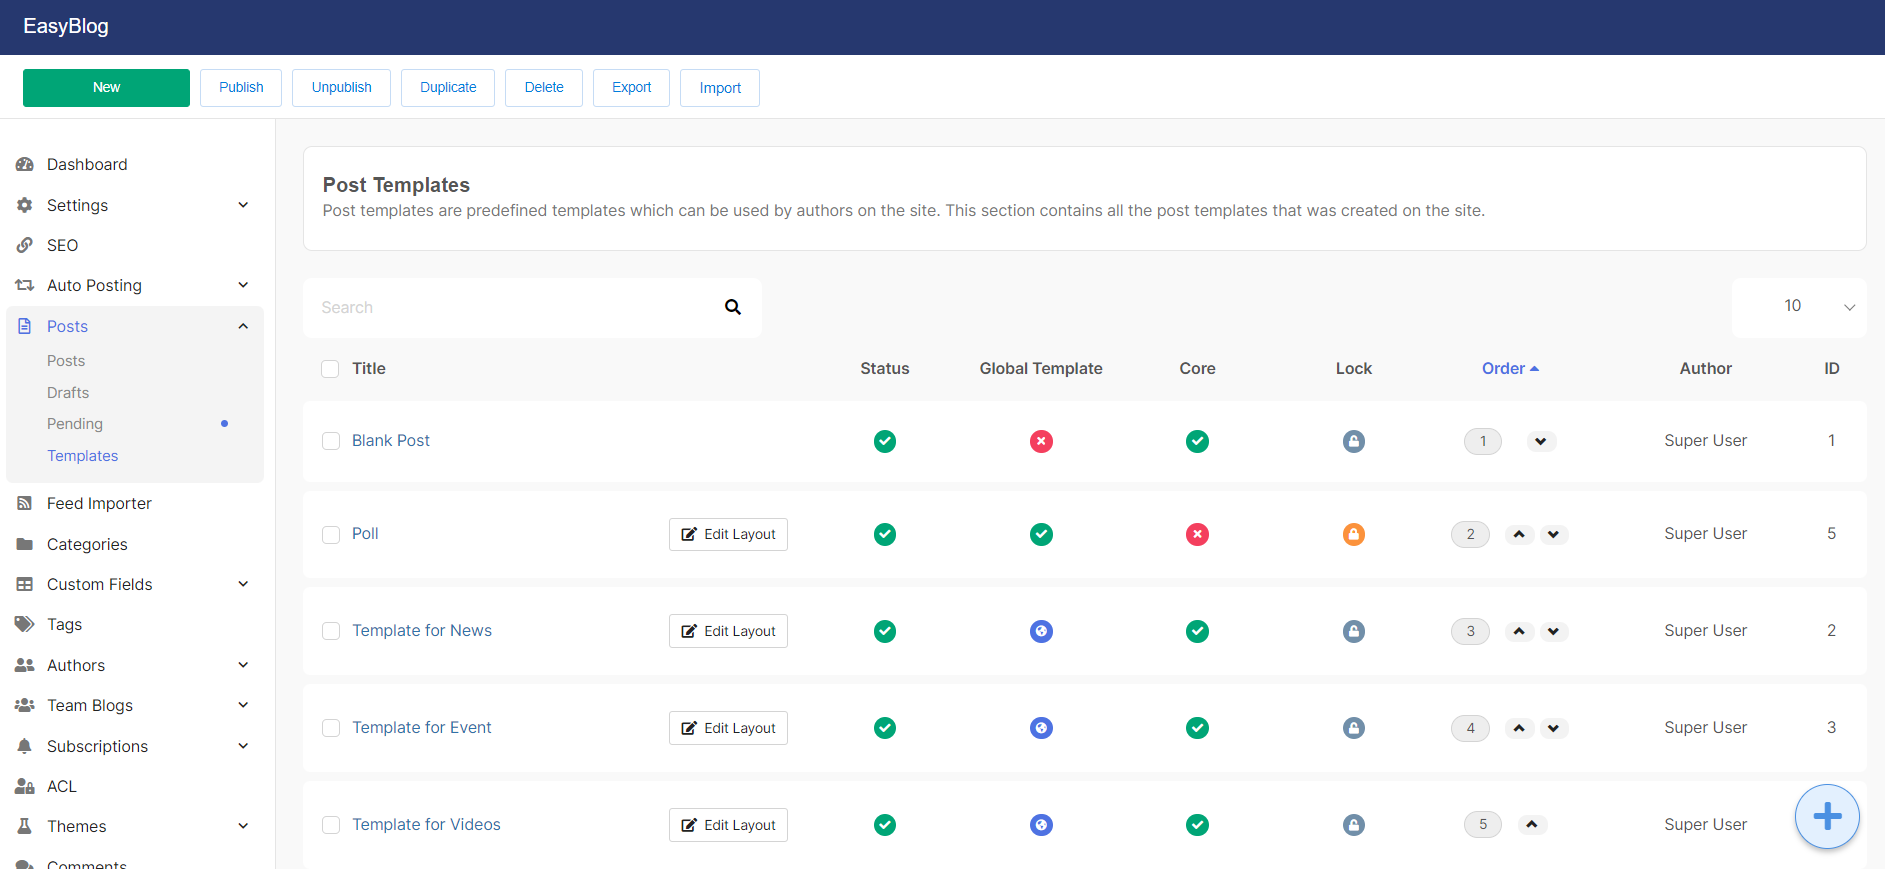Check the Template for Videos checkbox
1885x869 pixels.
tap(331, 825)
